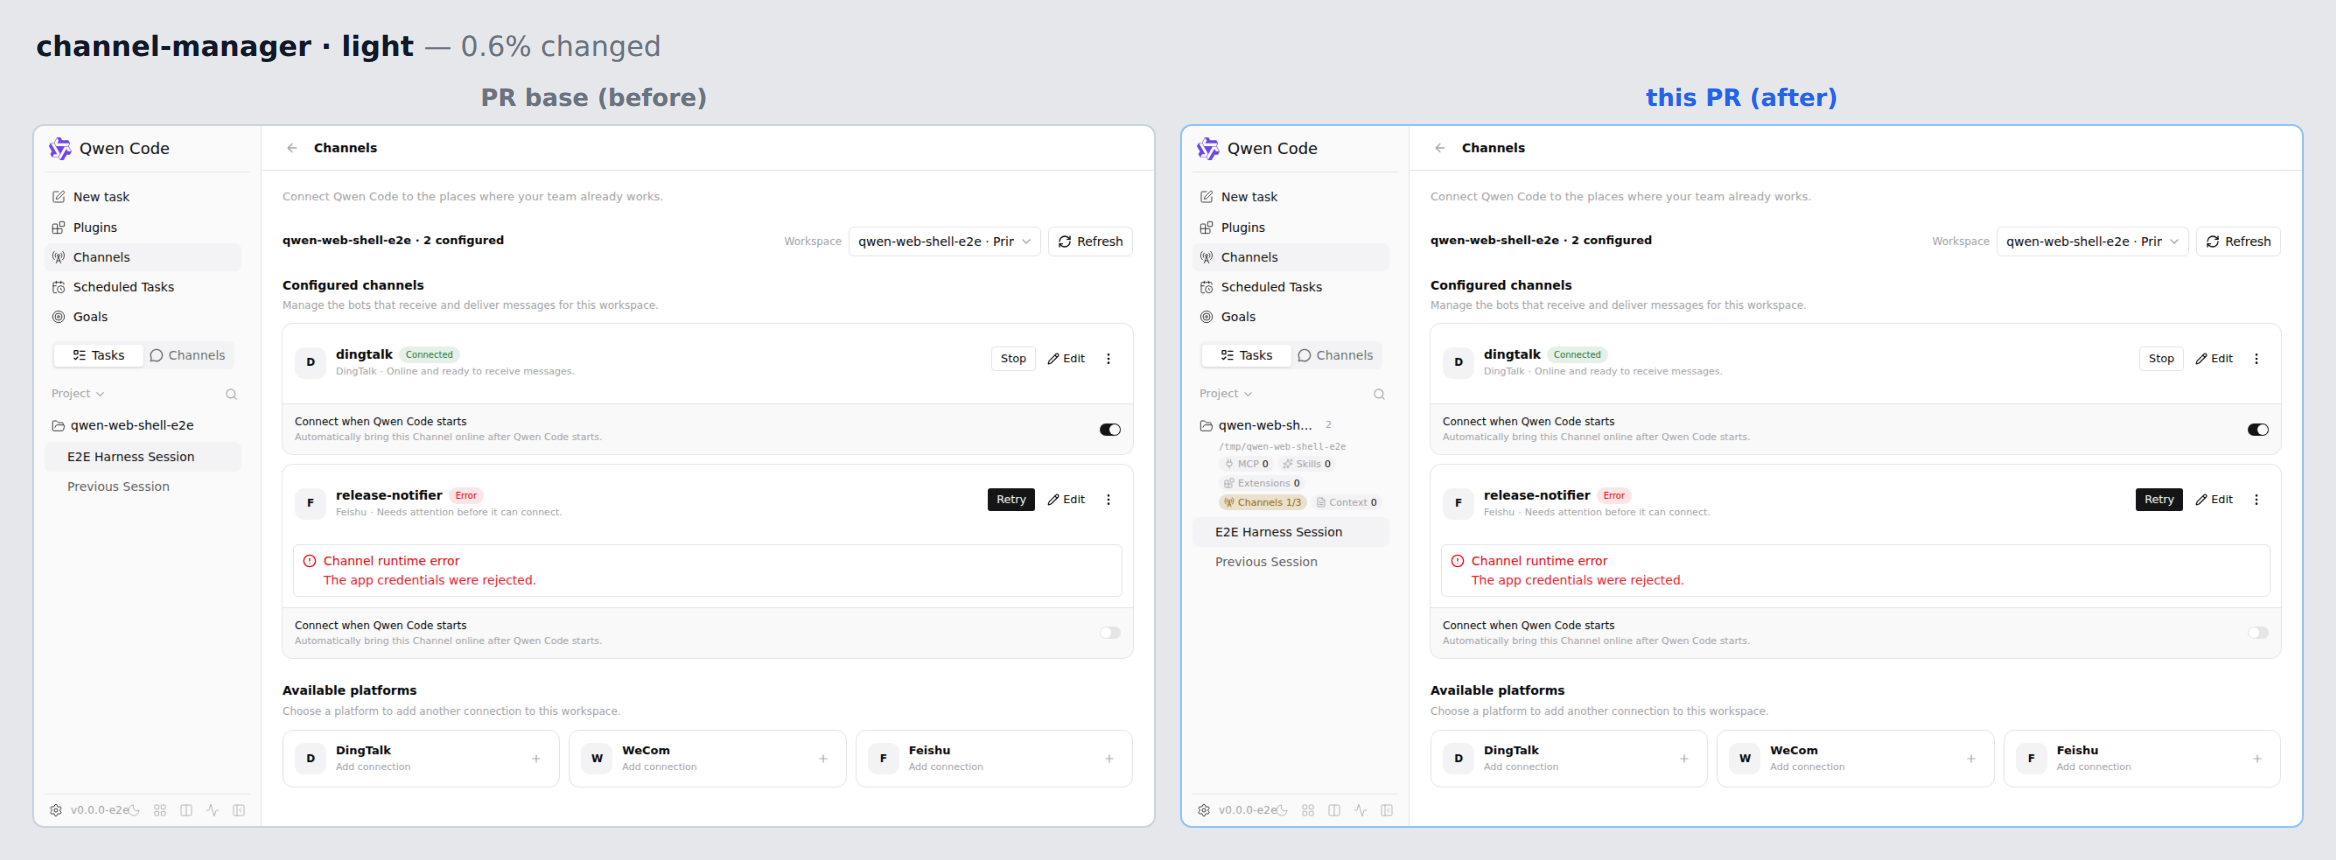
Task: Edit the dingtalk channel in the before panel
Action: tap(1066, 359)
